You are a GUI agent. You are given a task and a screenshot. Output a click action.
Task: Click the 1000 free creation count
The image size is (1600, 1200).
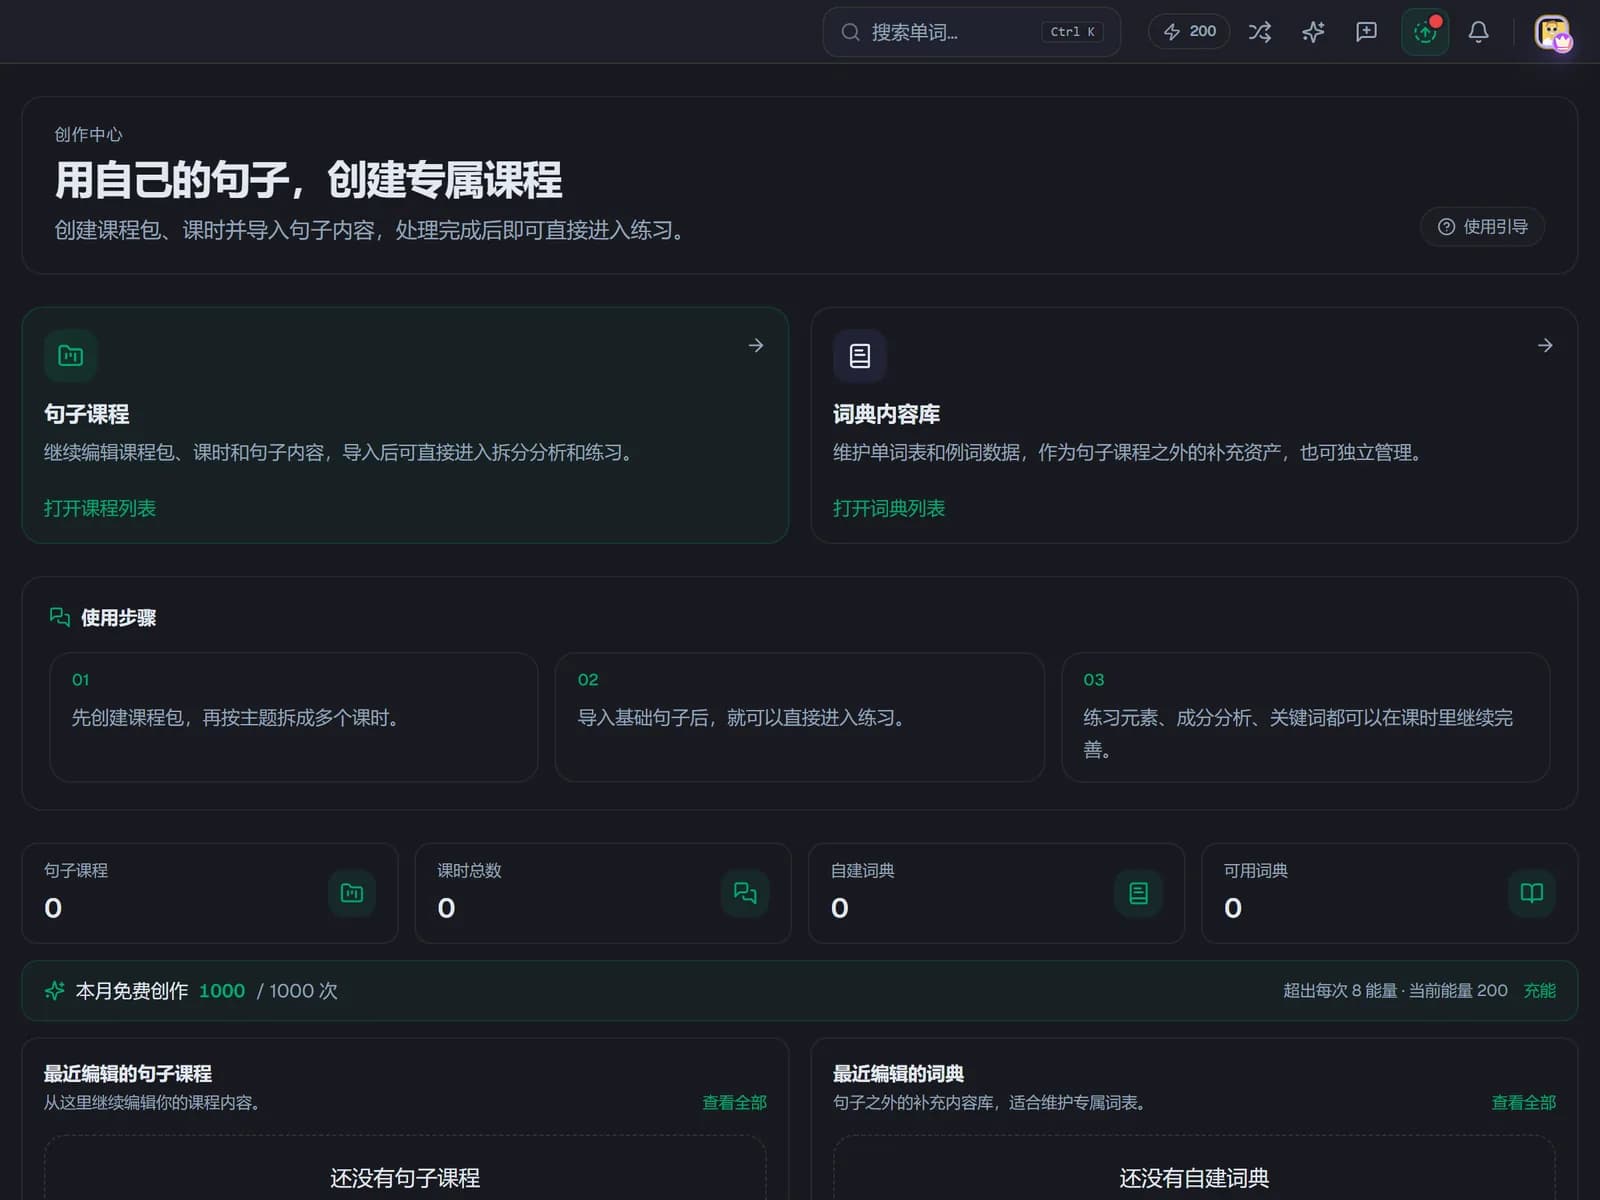222,991
